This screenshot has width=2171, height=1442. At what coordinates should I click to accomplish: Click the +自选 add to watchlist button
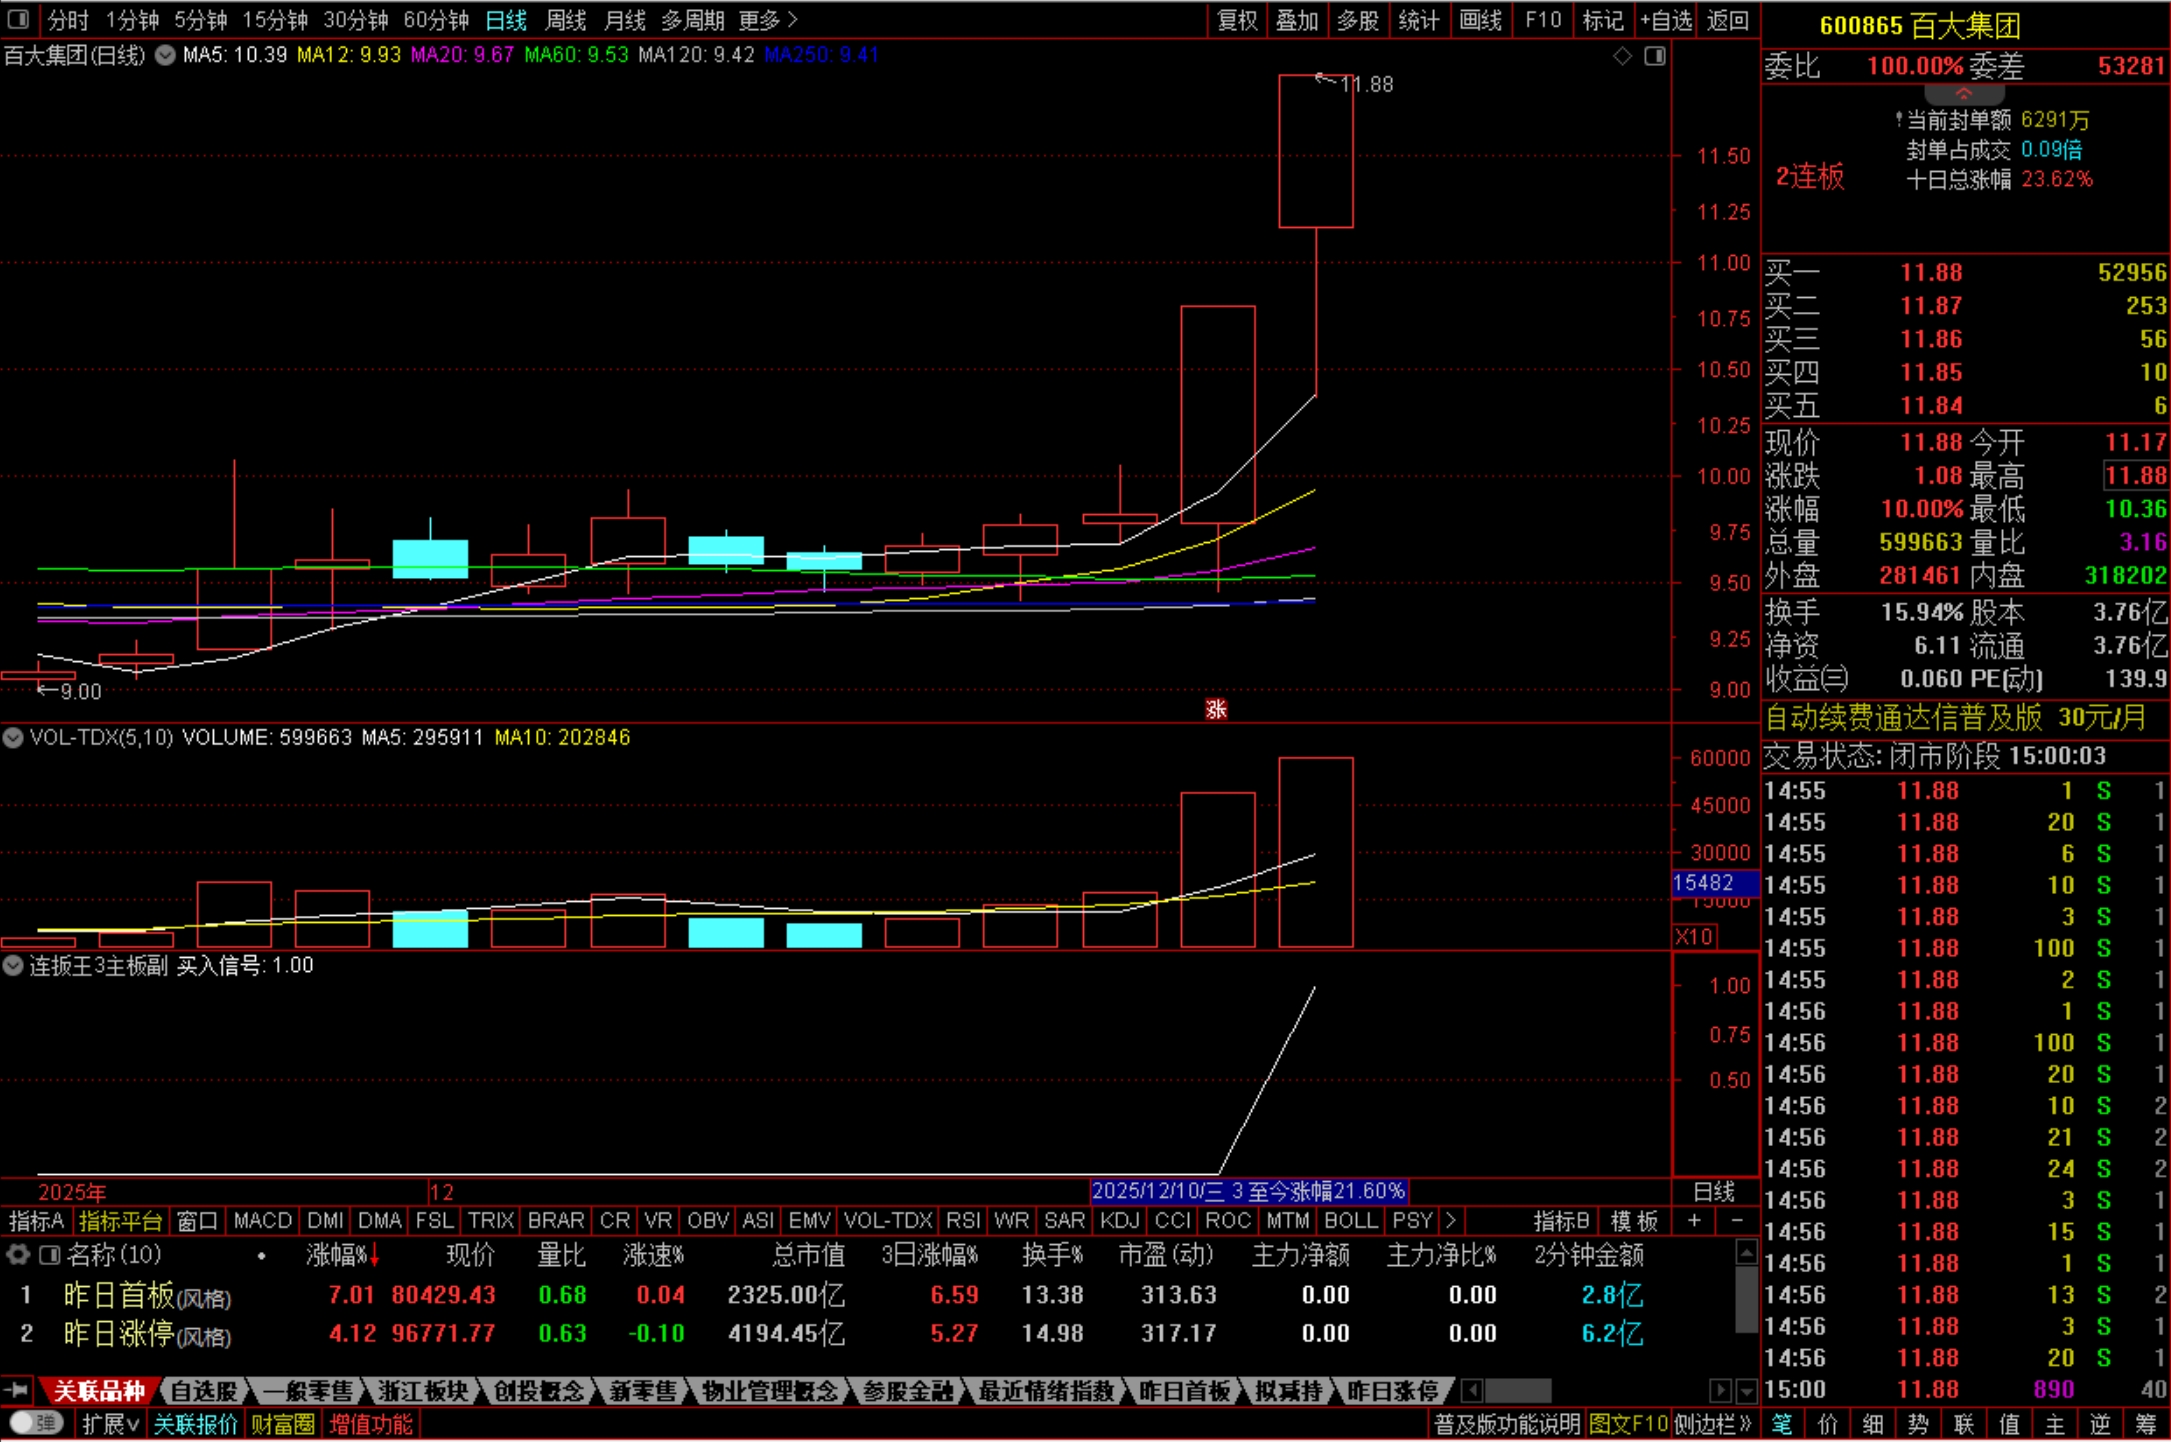point(1665,19)
